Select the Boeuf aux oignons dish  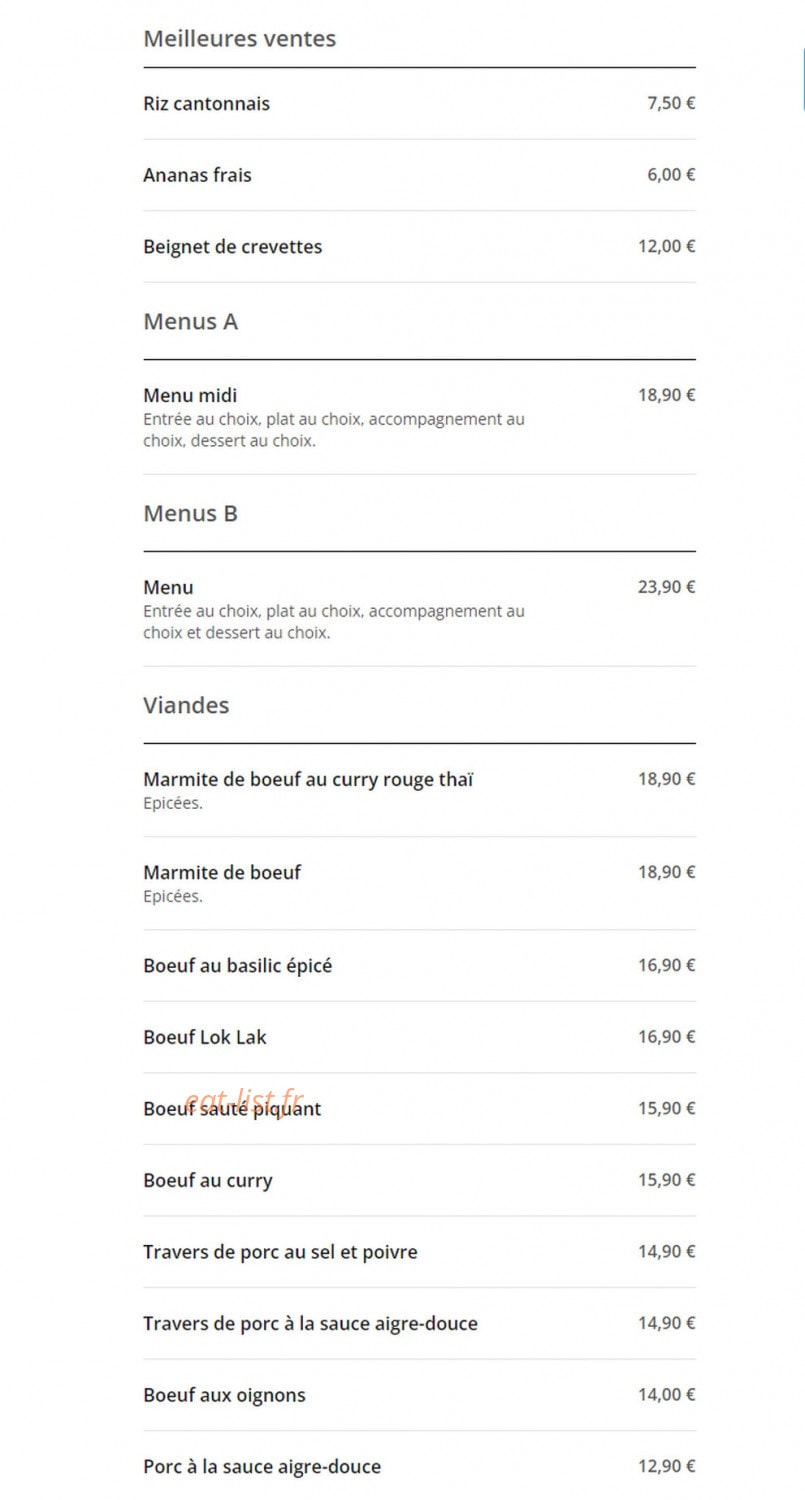419,1395
